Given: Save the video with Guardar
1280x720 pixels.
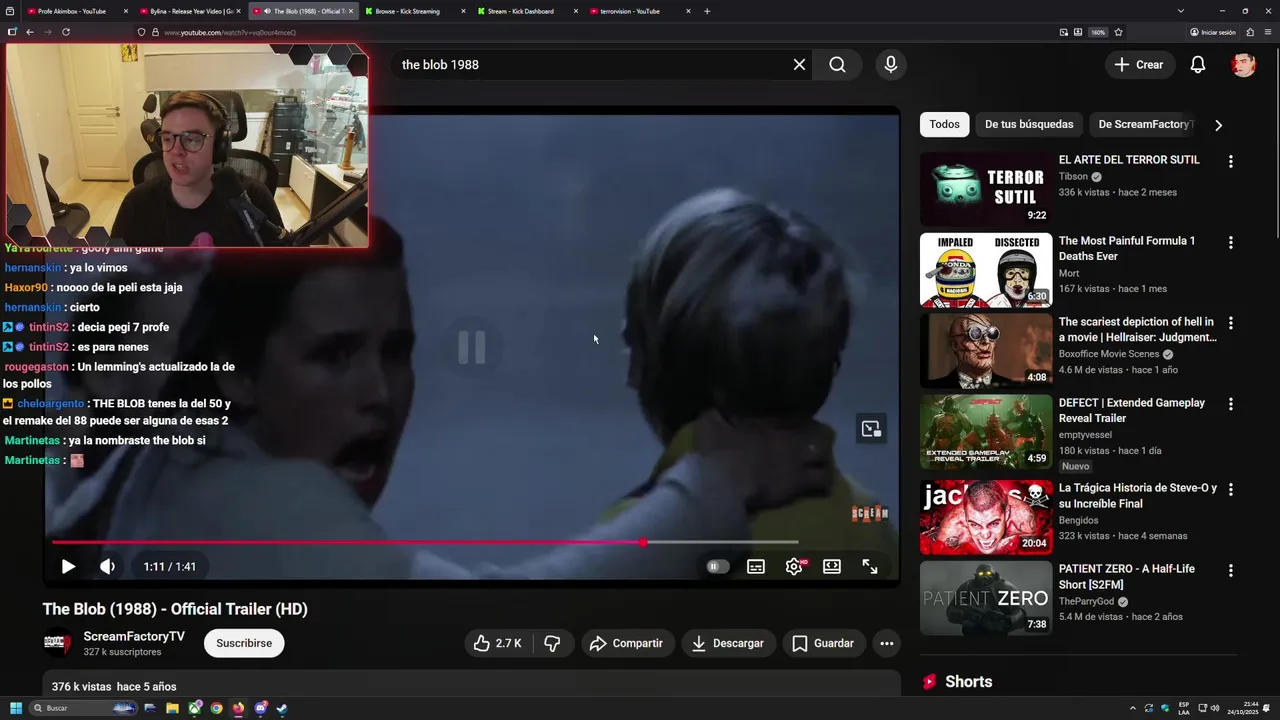Looking at the screenshot, I should [x=824, y=643].
